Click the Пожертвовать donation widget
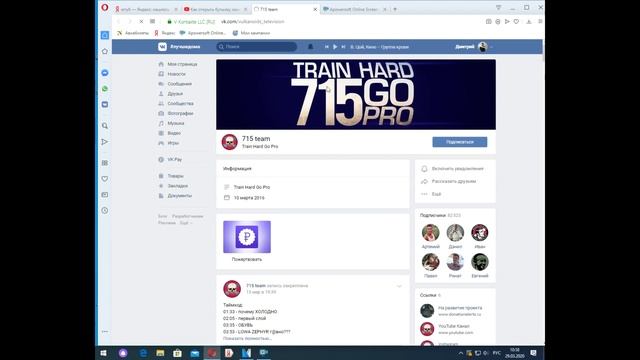The image size is (640, 360). [x=247, y=241]
